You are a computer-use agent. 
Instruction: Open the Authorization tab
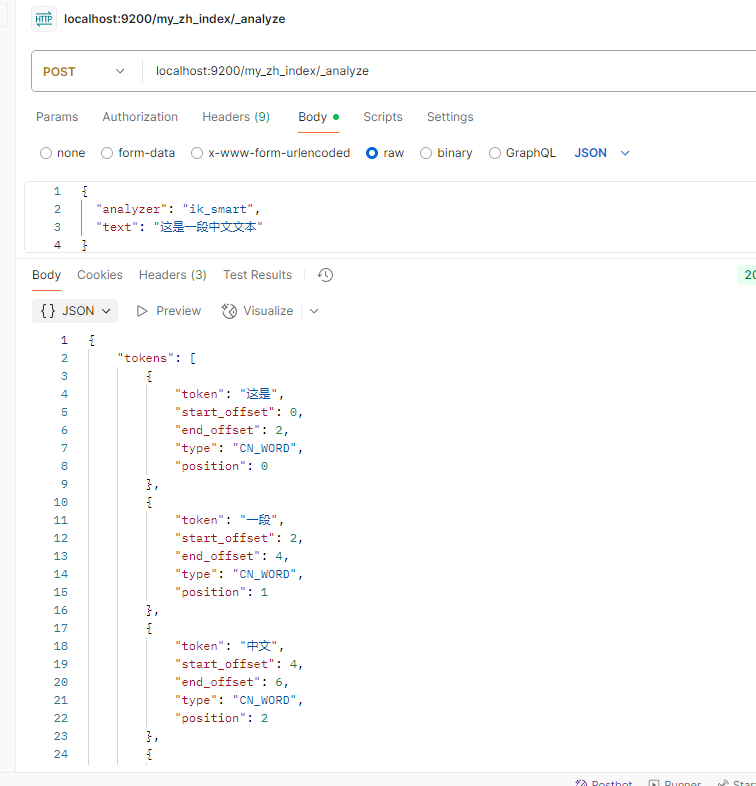tap(140, 117)
